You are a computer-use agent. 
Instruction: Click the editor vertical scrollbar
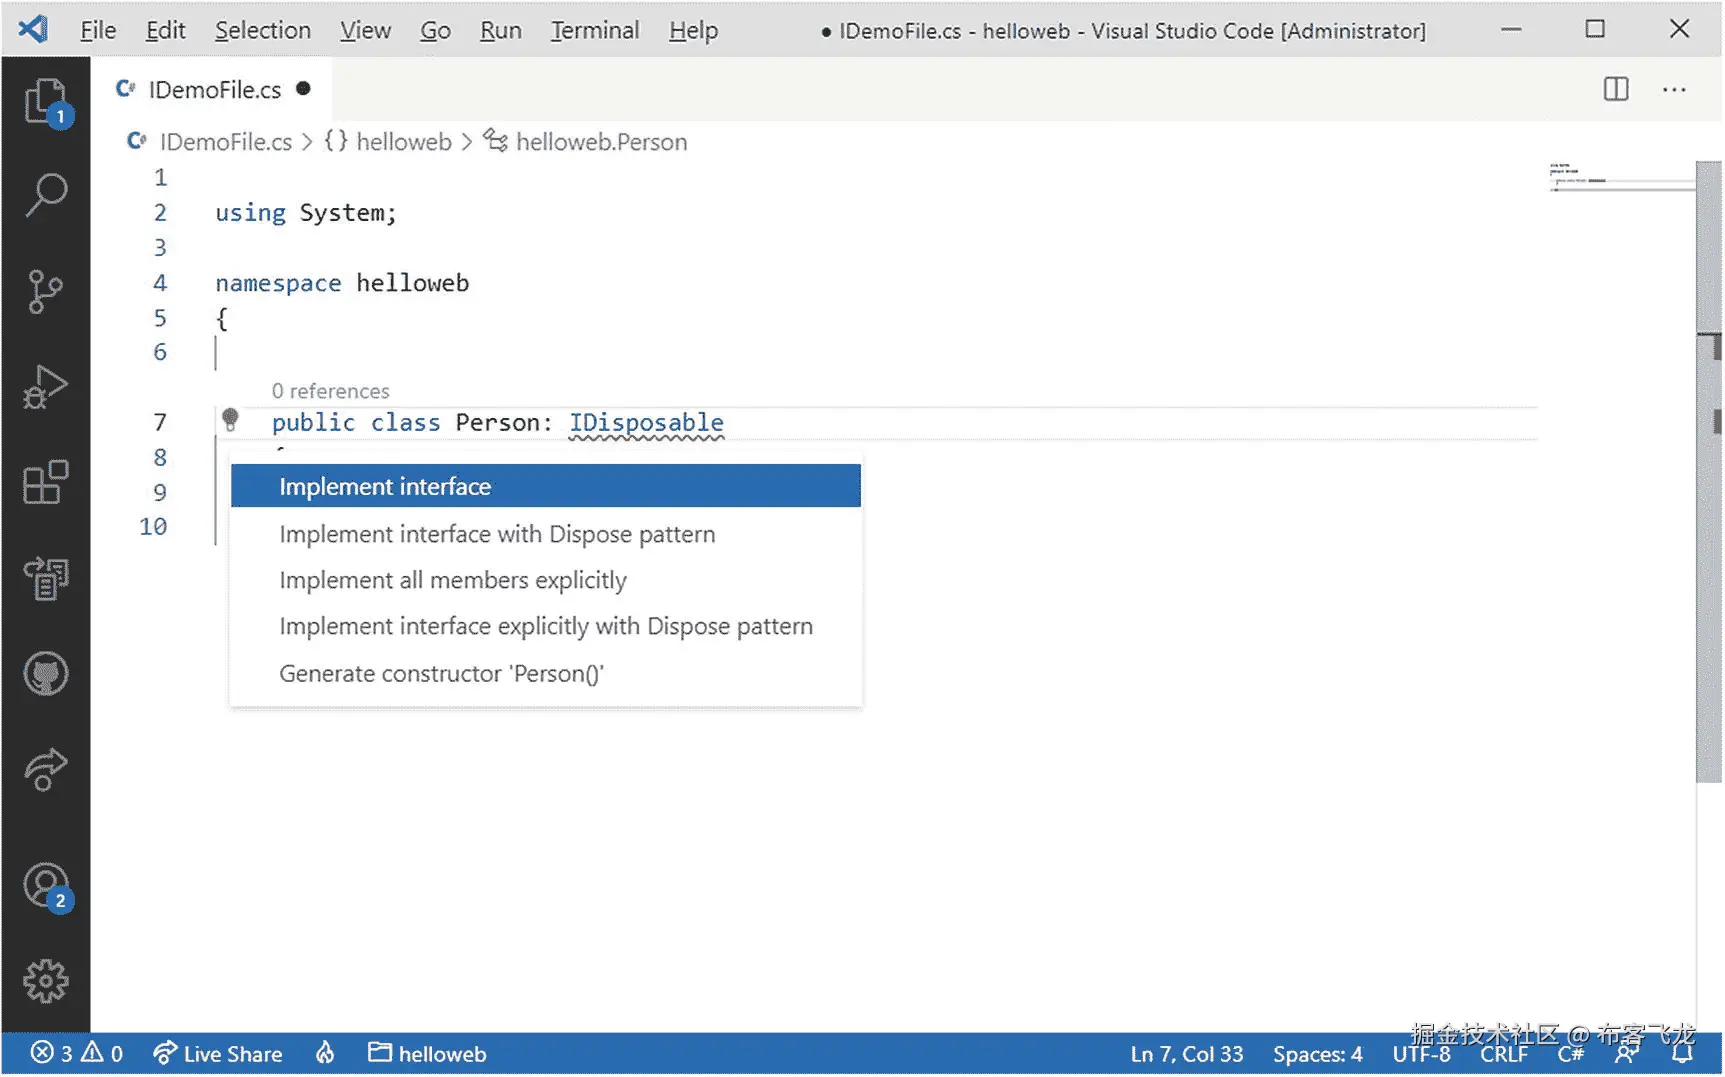[x=1708, y=472]
